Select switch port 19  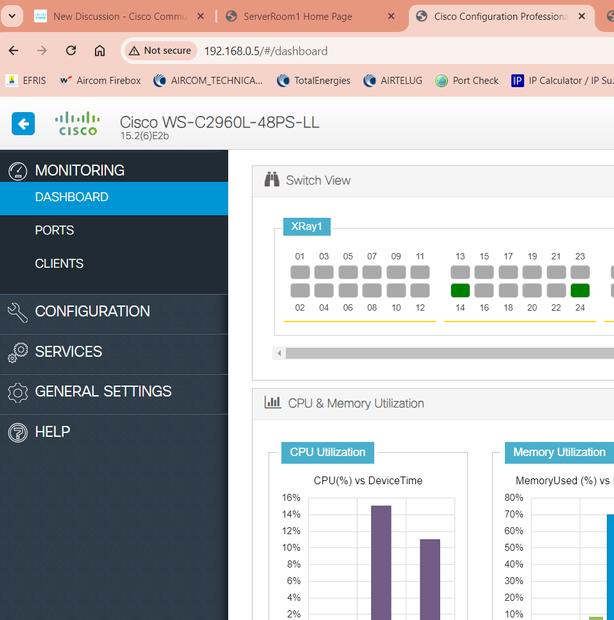532,272
